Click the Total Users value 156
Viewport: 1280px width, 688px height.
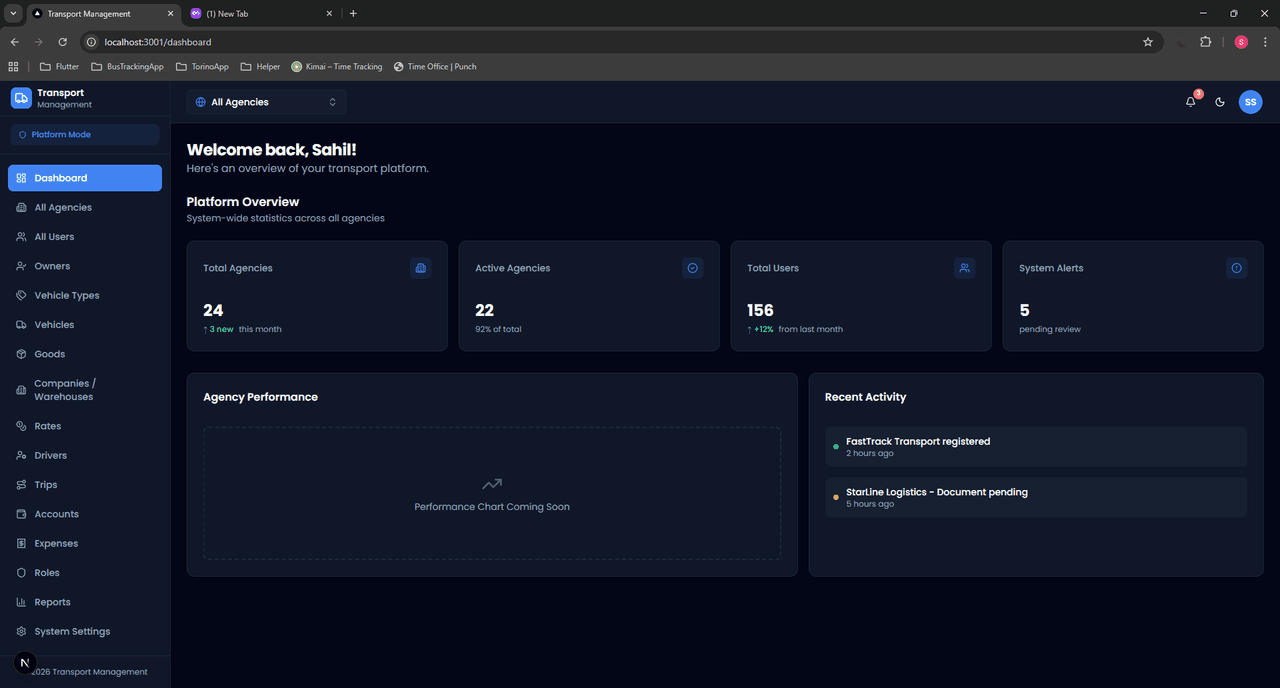[x=760, y=310]
